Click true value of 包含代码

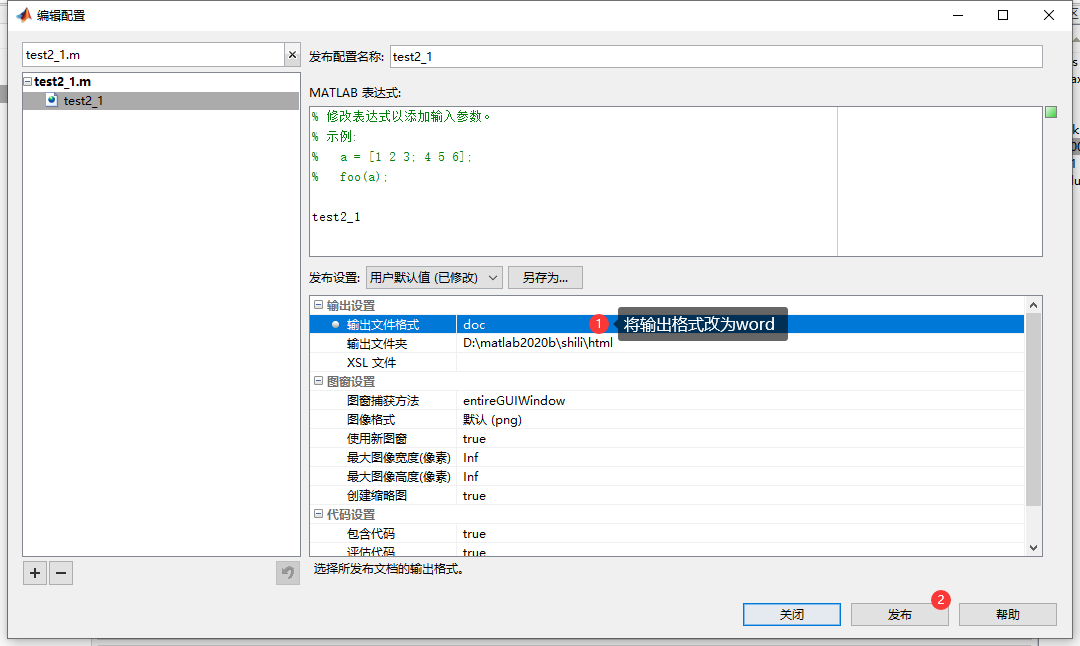pos(474,534)
